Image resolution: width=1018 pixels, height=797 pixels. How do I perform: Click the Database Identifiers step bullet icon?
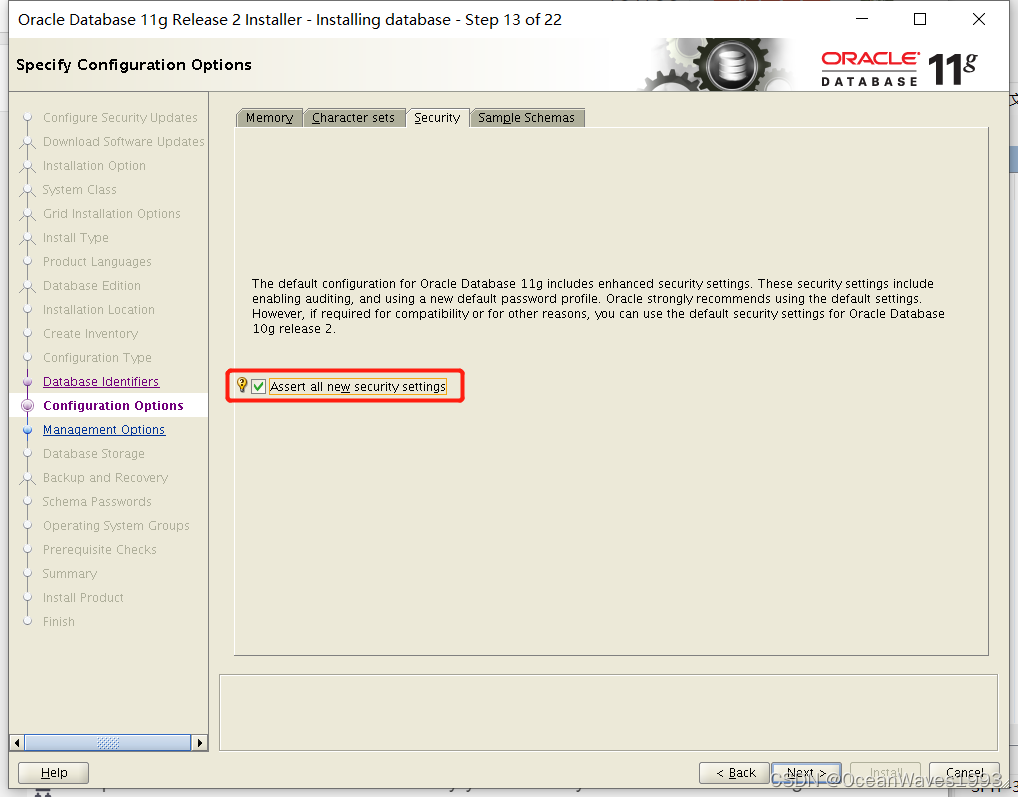27,382
